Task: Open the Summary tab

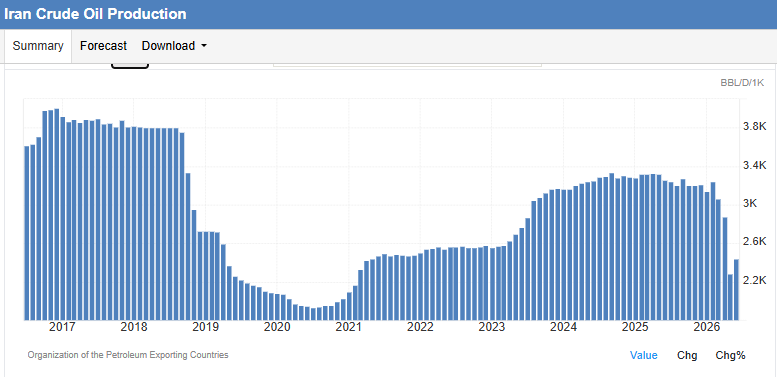Action: pyautogui.click(x=38, y=46)
